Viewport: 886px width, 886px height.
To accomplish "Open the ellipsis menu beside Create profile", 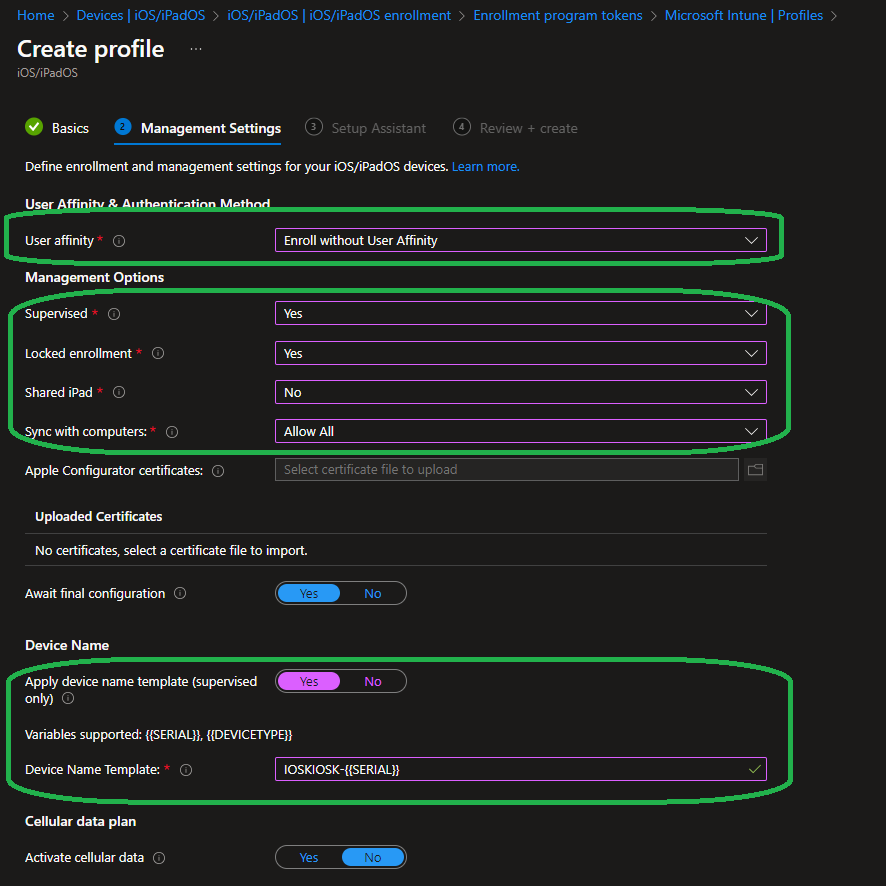I will pos(196,49).
